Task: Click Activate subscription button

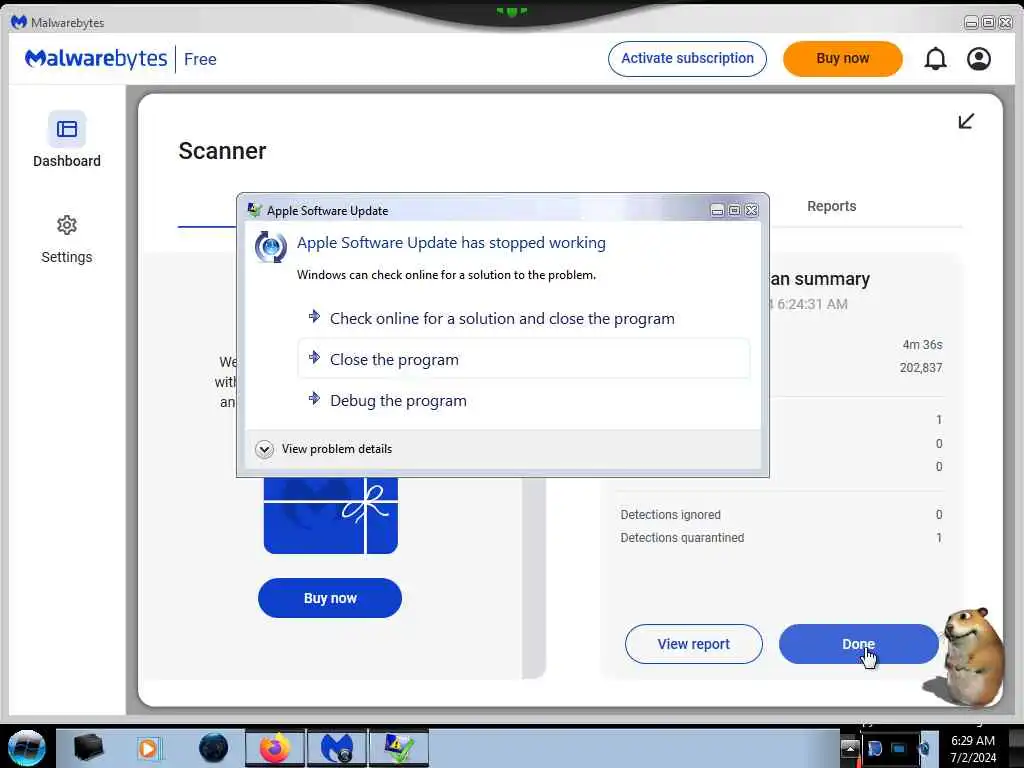Action: point(687,59)
